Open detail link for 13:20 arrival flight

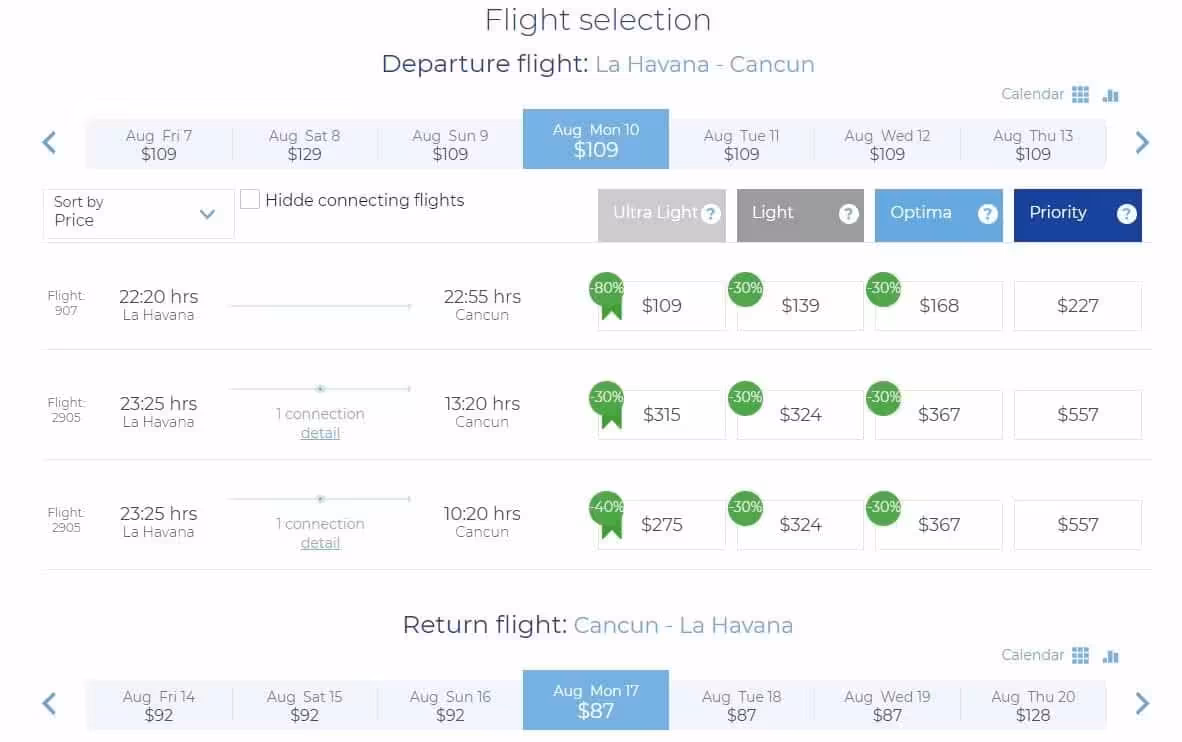coord(320,433)
